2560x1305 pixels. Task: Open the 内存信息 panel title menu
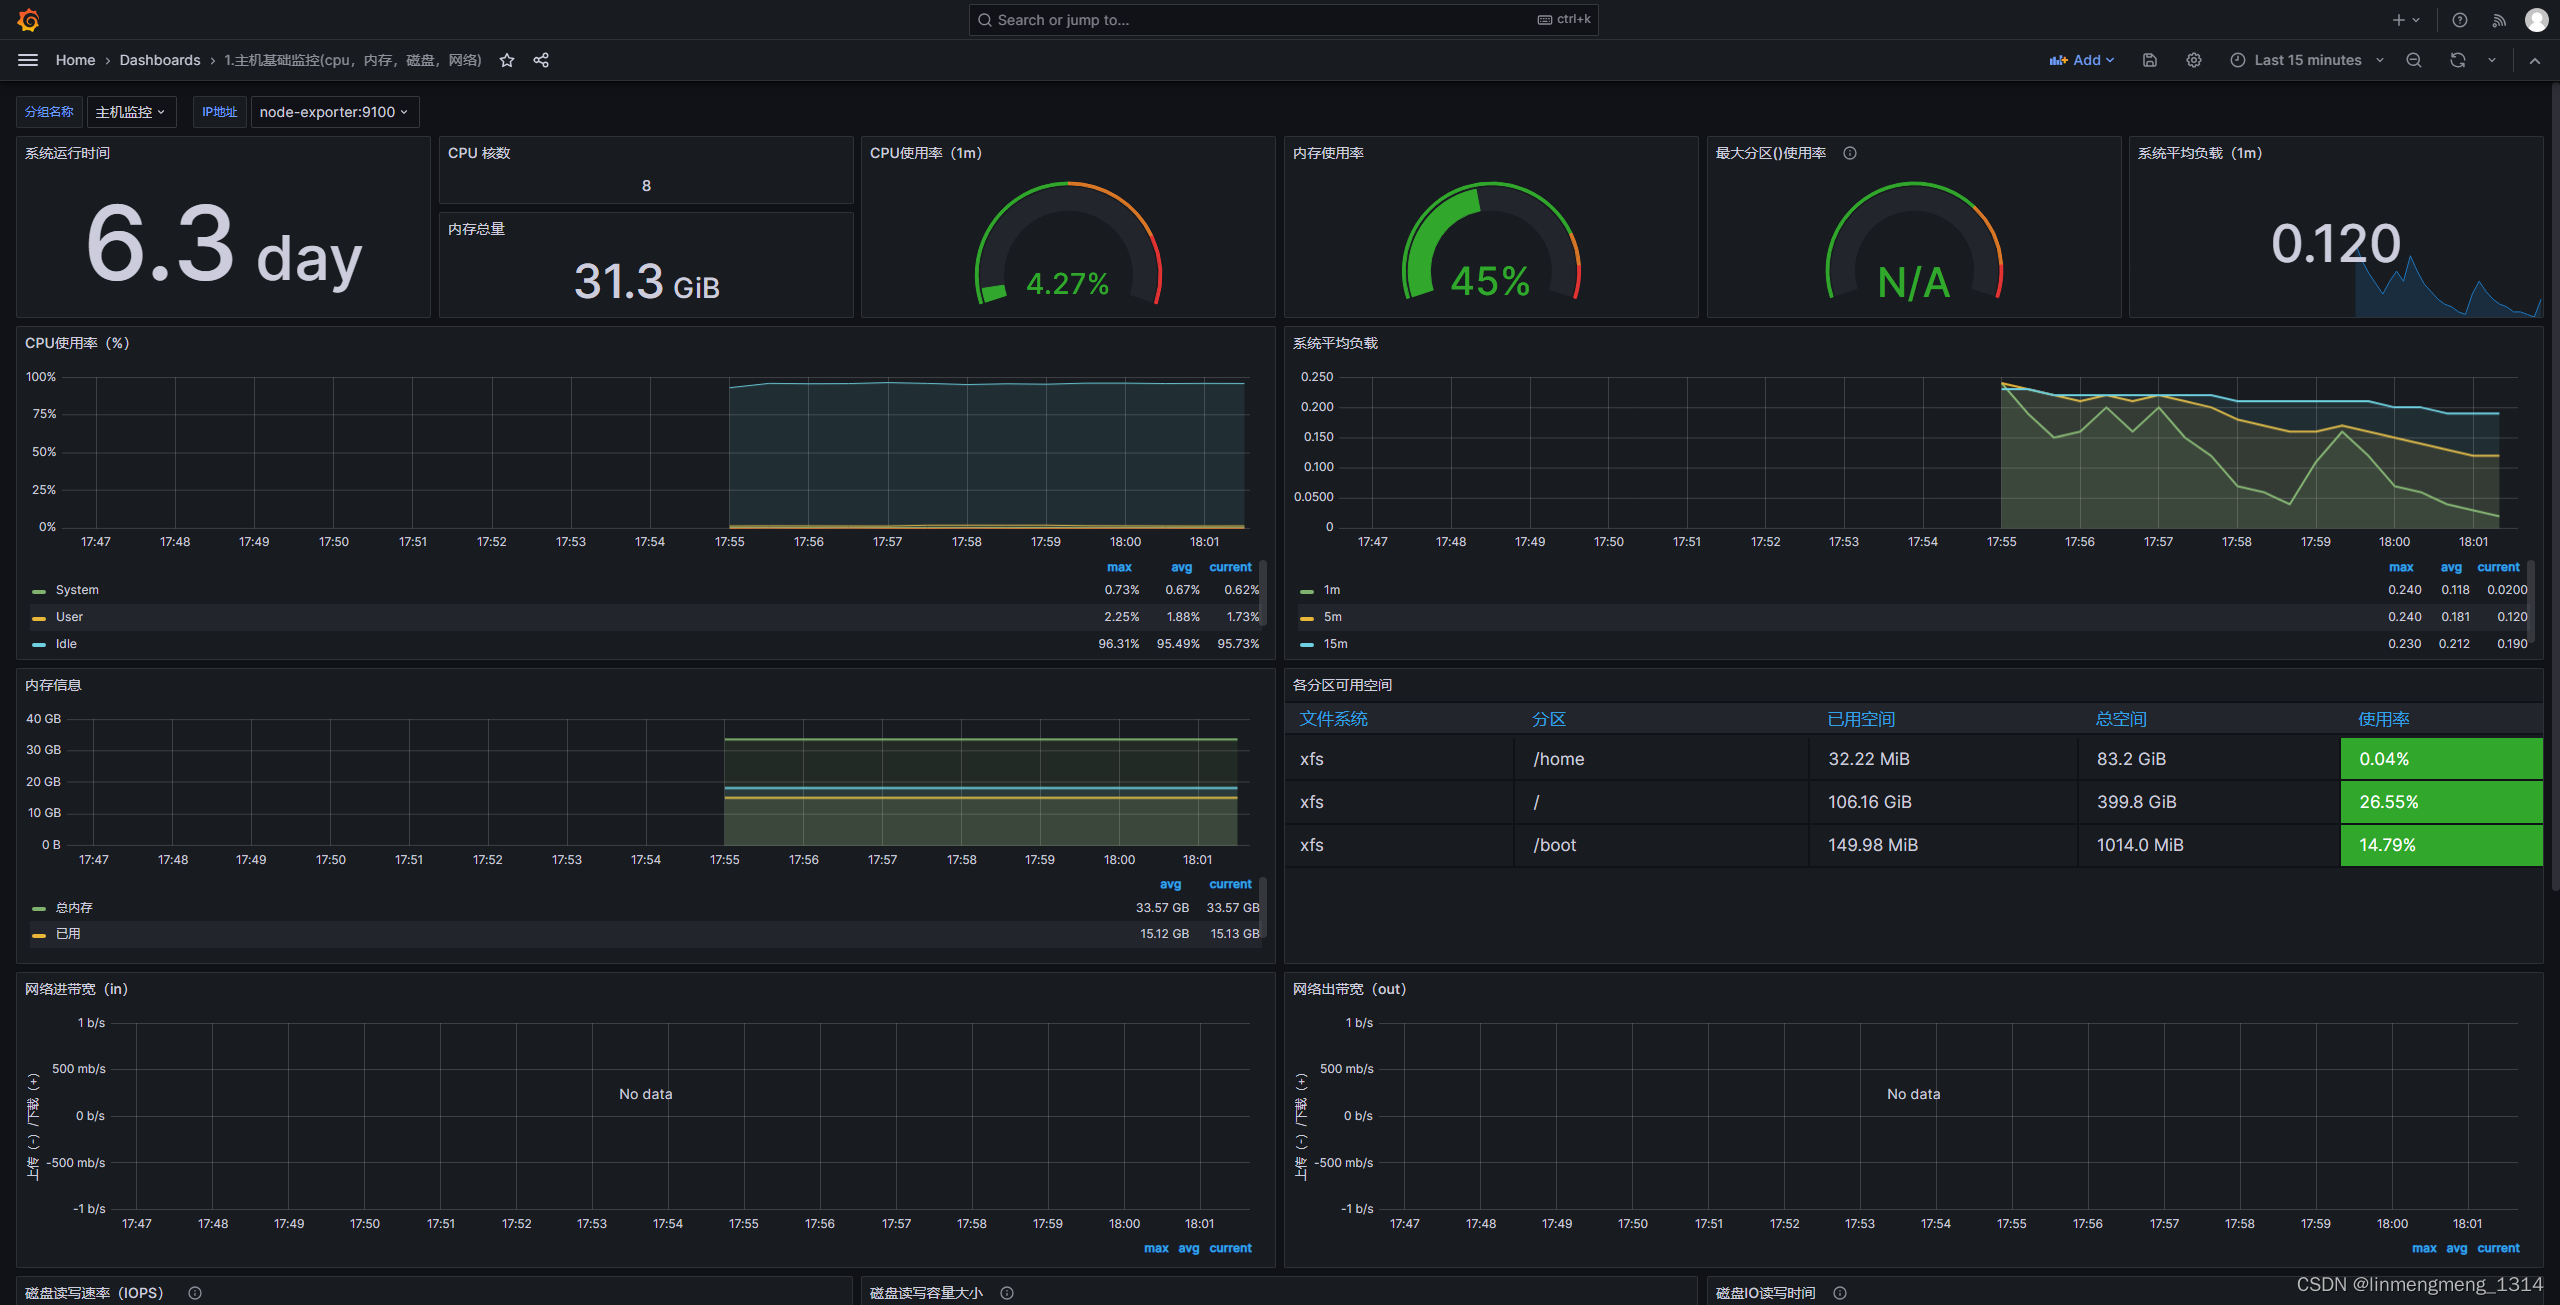pos(53,685)
